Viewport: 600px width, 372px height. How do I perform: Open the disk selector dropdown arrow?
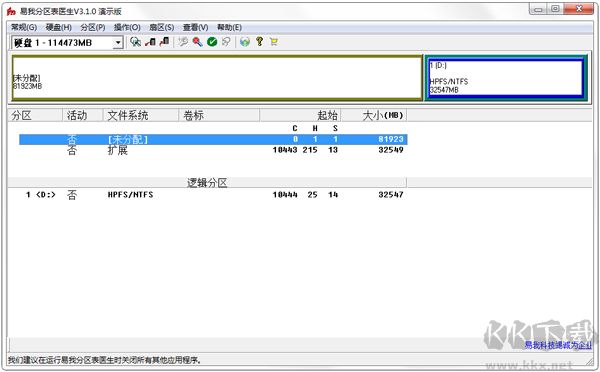tap(118, 42)
